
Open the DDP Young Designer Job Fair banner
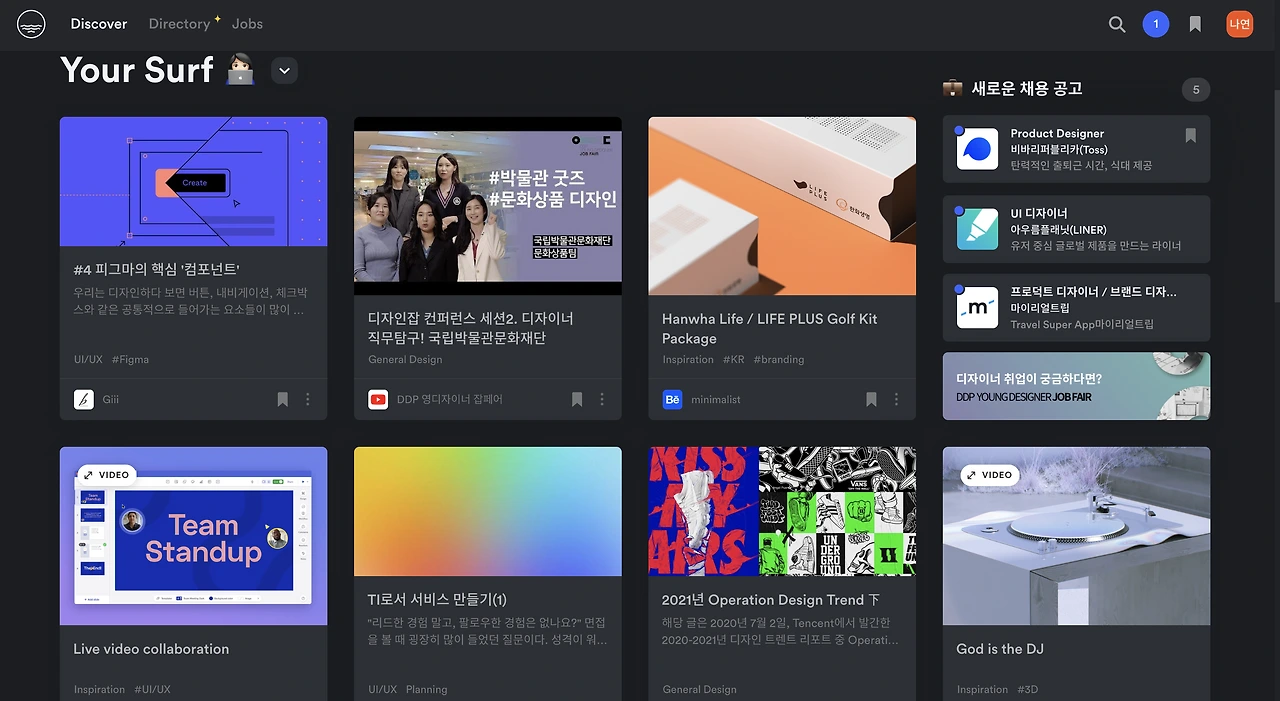[x=1076, y=386]
